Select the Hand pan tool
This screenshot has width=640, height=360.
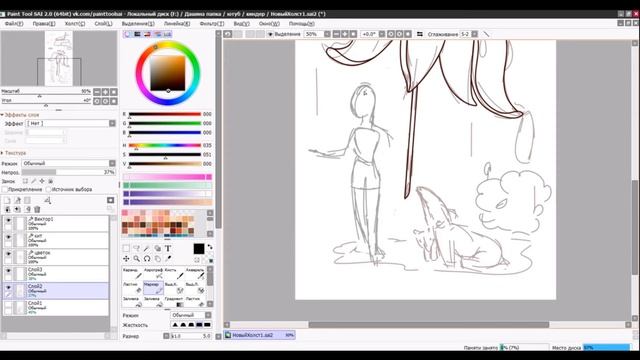(x=158, y=258)
